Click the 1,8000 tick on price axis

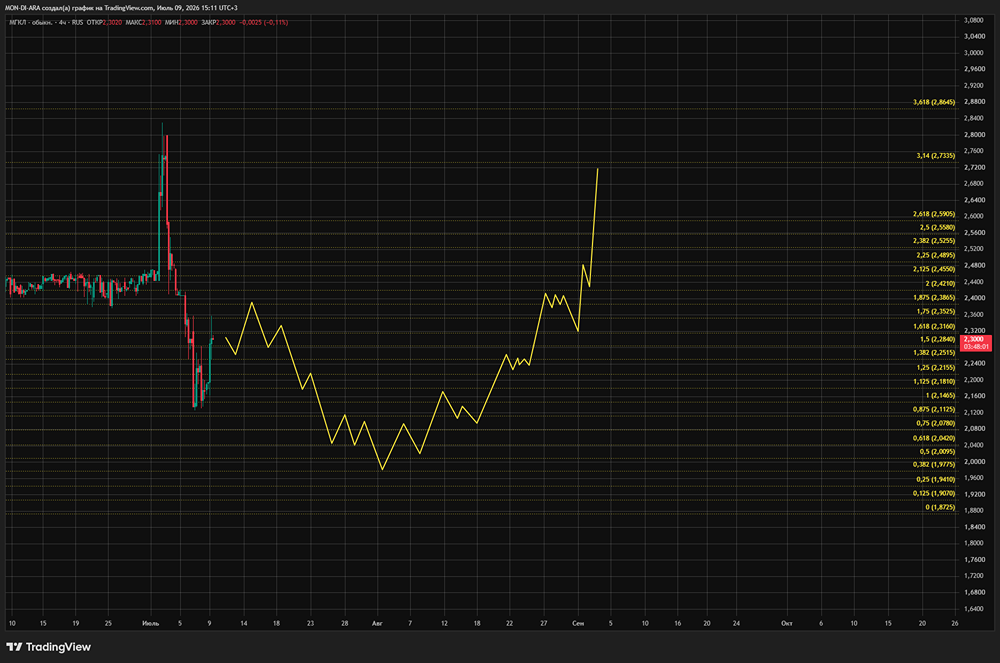973,543
